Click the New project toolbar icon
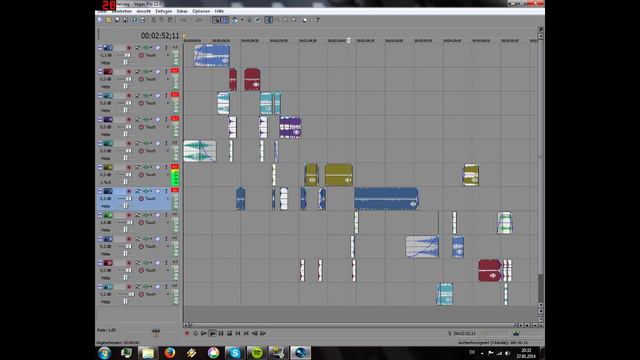Image resolution: width=640 pixels, height=360 pixels. (100, 20)
